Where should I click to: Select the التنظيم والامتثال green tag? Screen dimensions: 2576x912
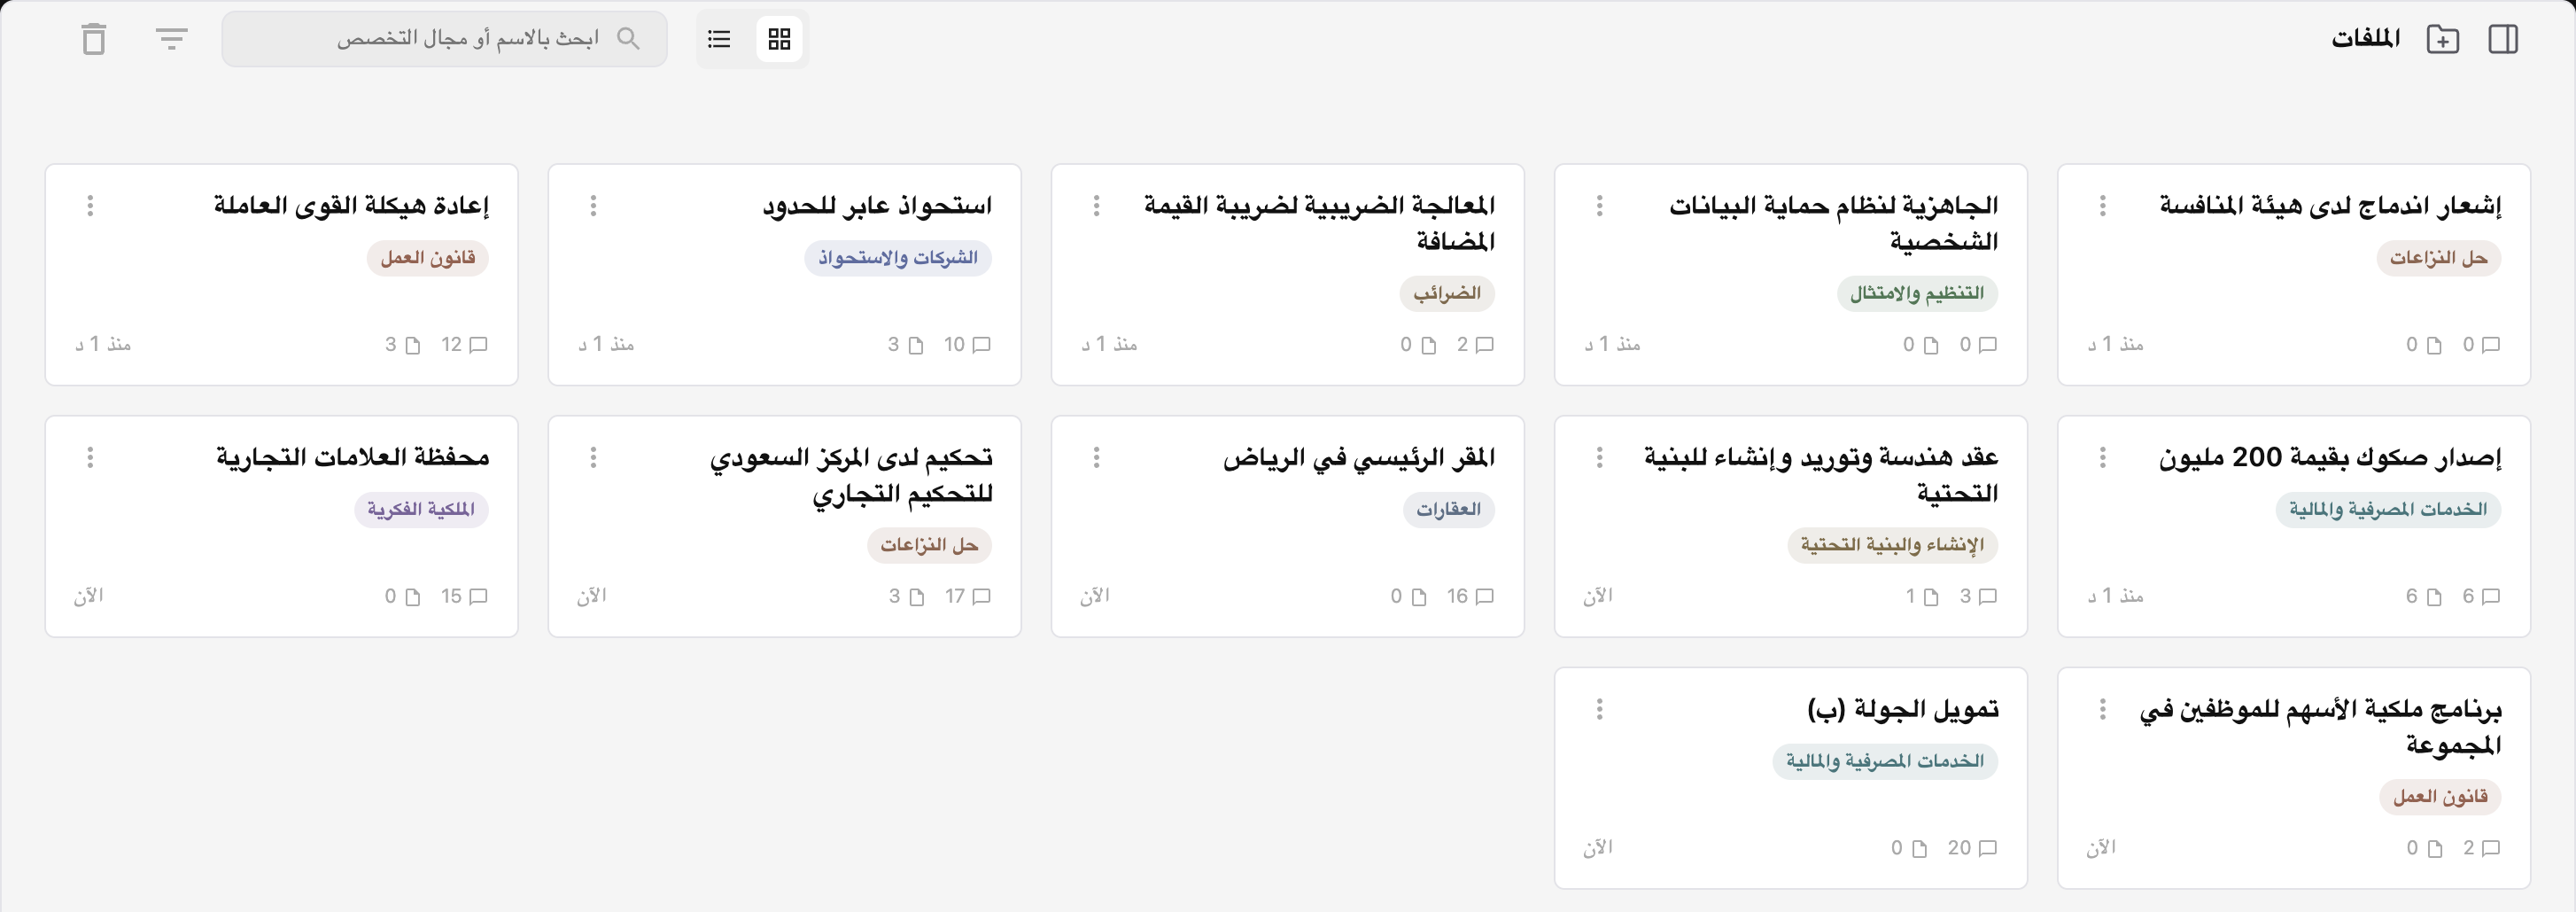(x=1917, y=293)
